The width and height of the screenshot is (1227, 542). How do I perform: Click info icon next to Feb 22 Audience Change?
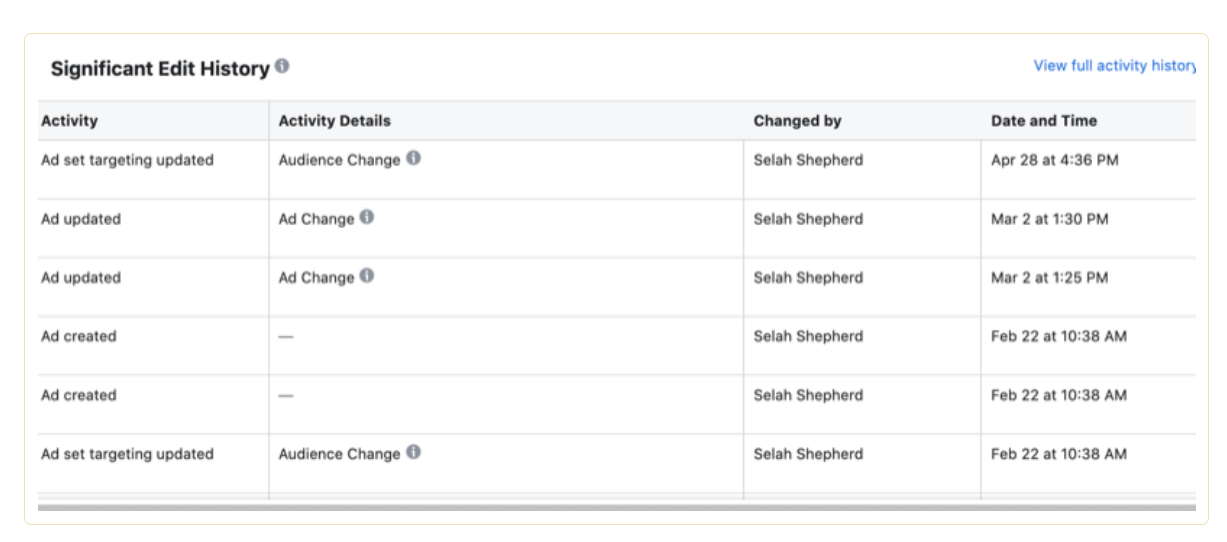click(414, 452)
